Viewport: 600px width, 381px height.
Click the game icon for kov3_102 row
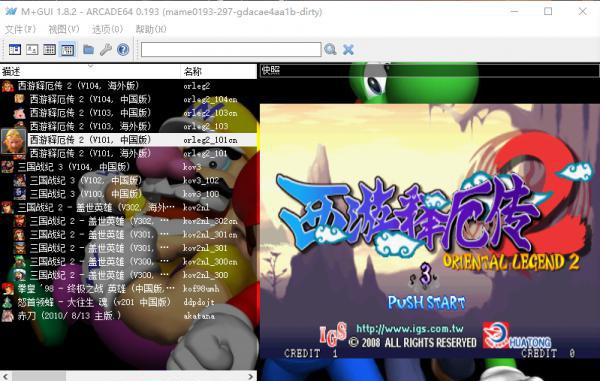coord(20,180)
